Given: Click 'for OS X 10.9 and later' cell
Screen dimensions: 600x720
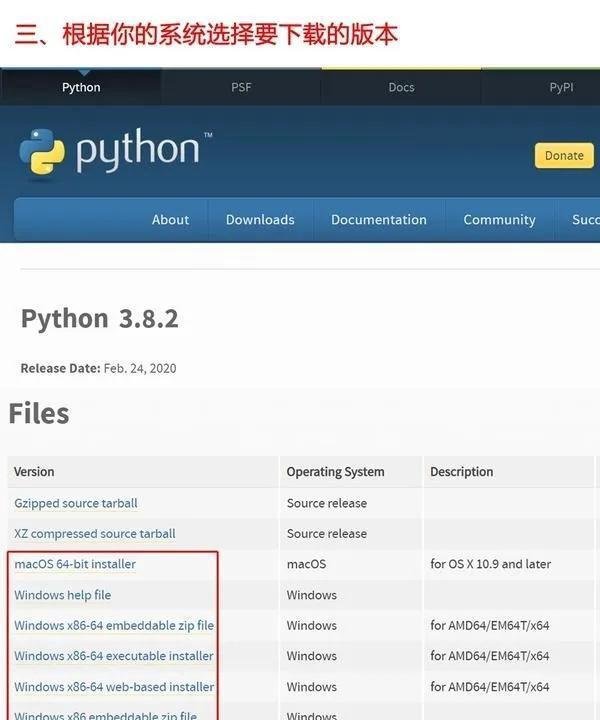Looking at the screenshot, I should [x=490, y=564].
